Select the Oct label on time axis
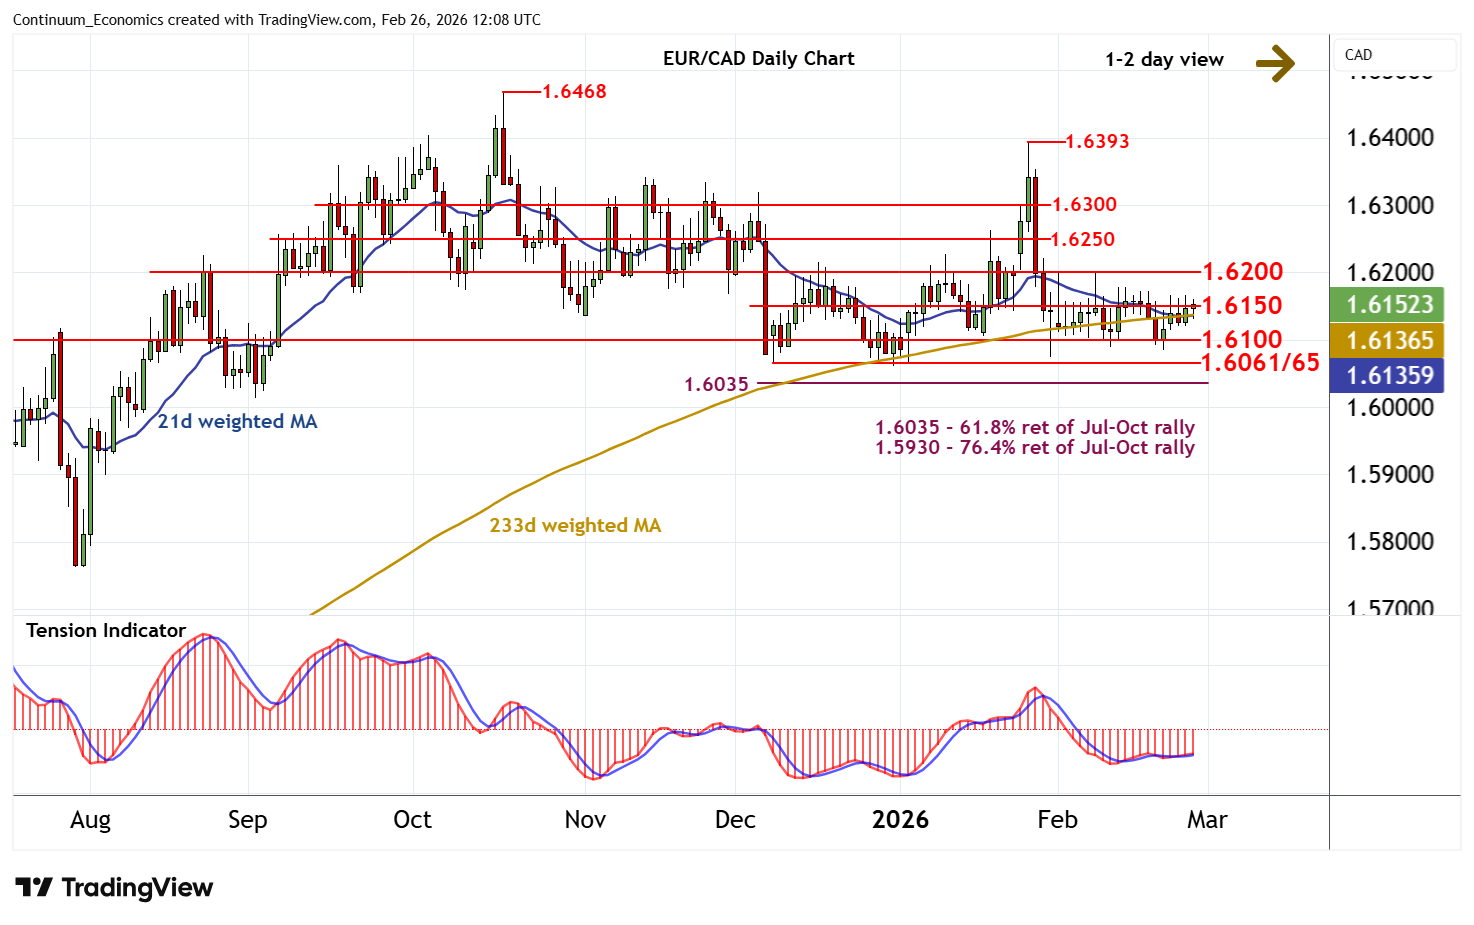 pyautogui.click(x=412, y=820)
